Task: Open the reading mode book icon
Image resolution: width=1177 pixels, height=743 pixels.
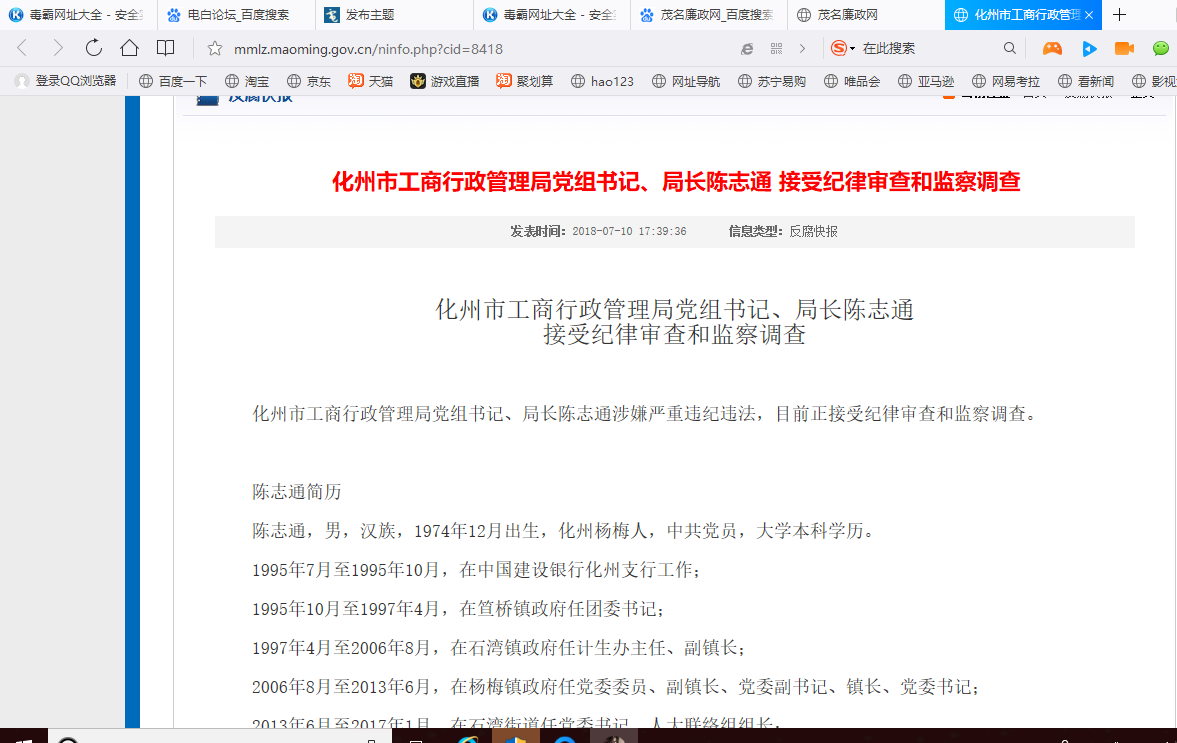Action: 165,48
